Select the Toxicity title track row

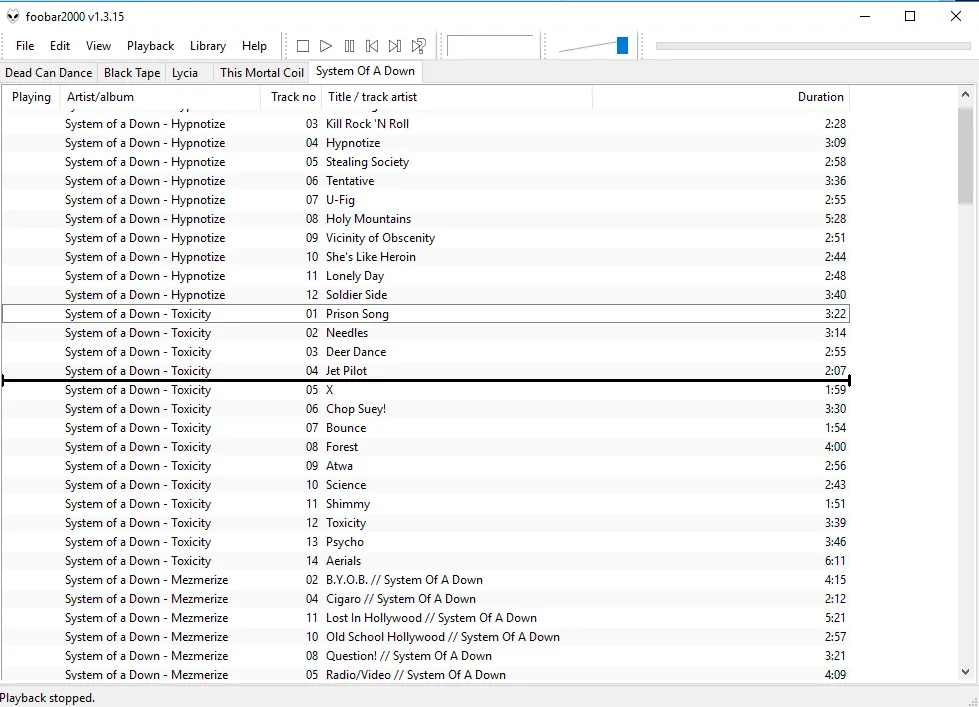point(426,523)
